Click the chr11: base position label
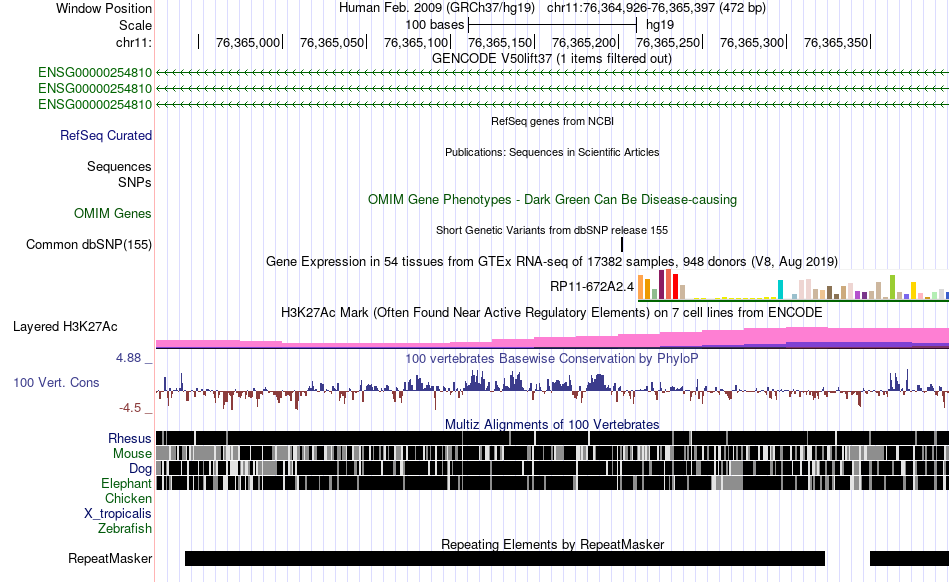Image resolution: width=950 pixels, height=582 pixels. pos(133,42)
